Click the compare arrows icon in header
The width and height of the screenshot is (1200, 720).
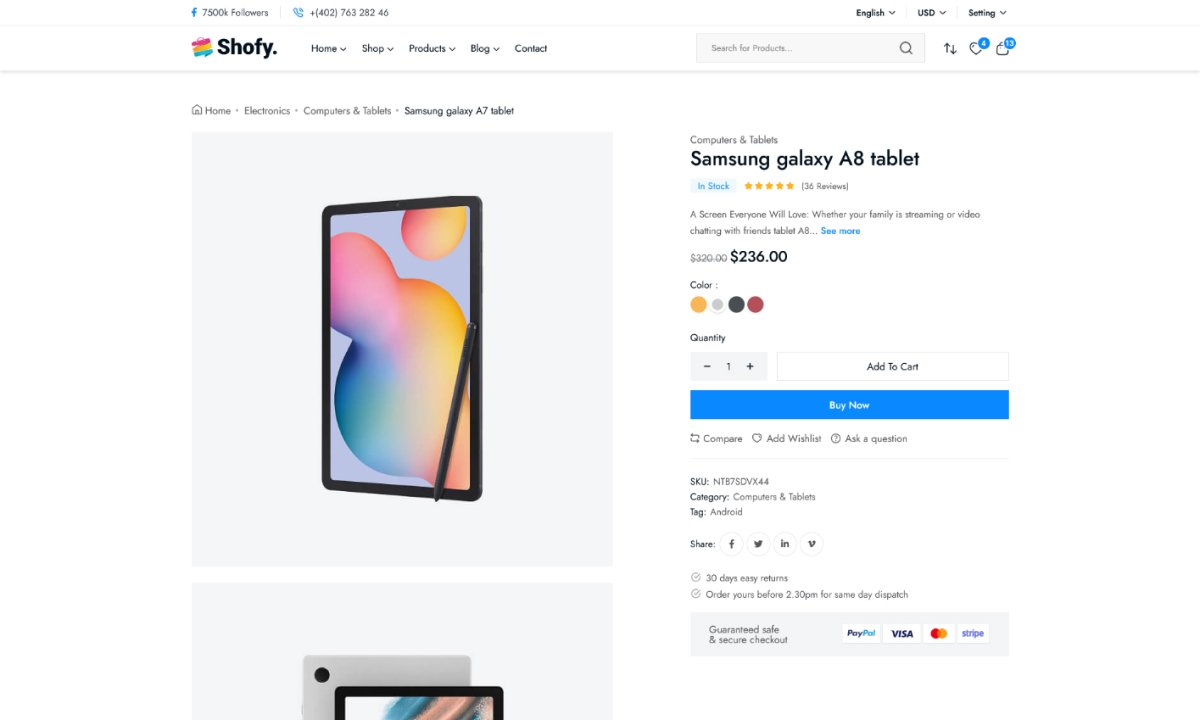[x=950, y=48]
